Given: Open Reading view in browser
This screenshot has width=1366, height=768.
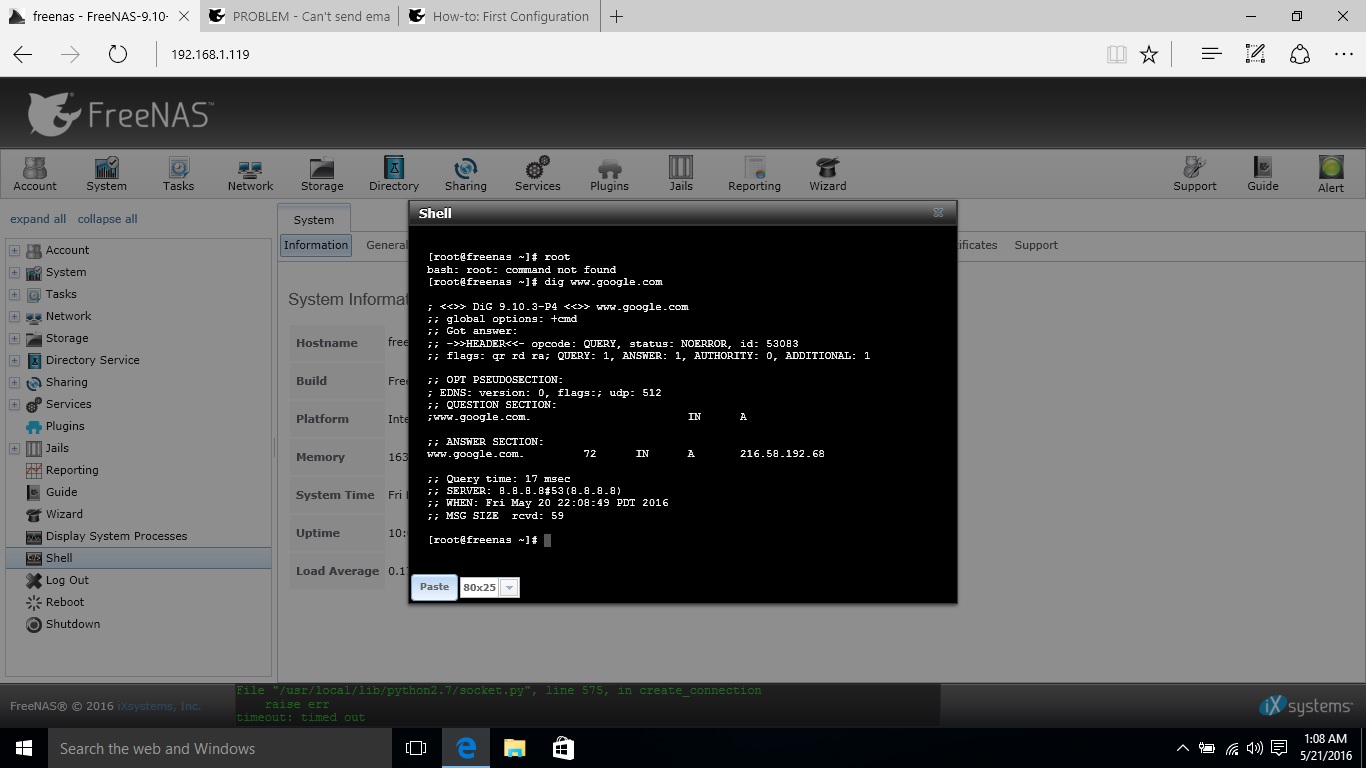Looking at the screenshot, I should point(1116,54).
